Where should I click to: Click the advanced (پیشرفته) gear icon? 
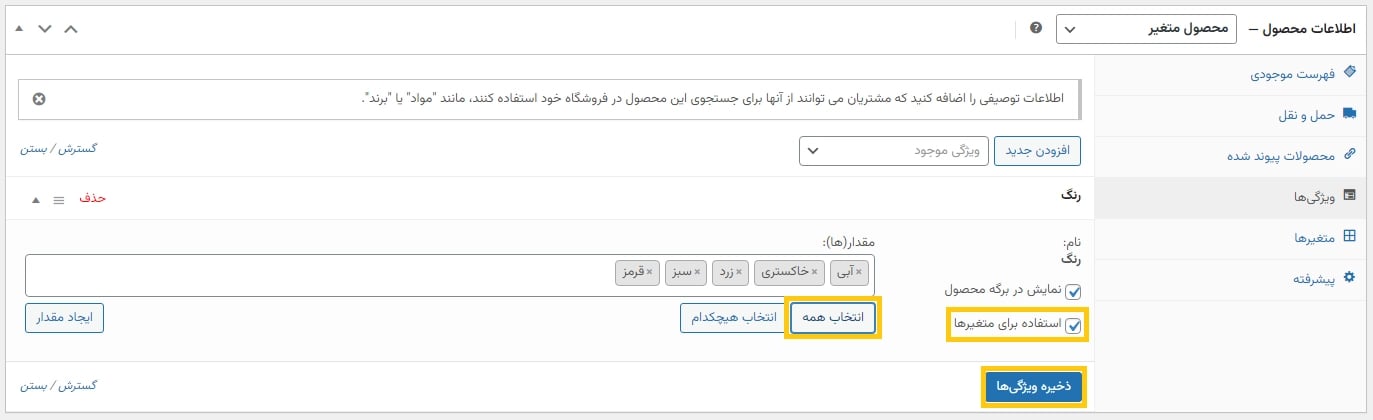pos(1349,277)
